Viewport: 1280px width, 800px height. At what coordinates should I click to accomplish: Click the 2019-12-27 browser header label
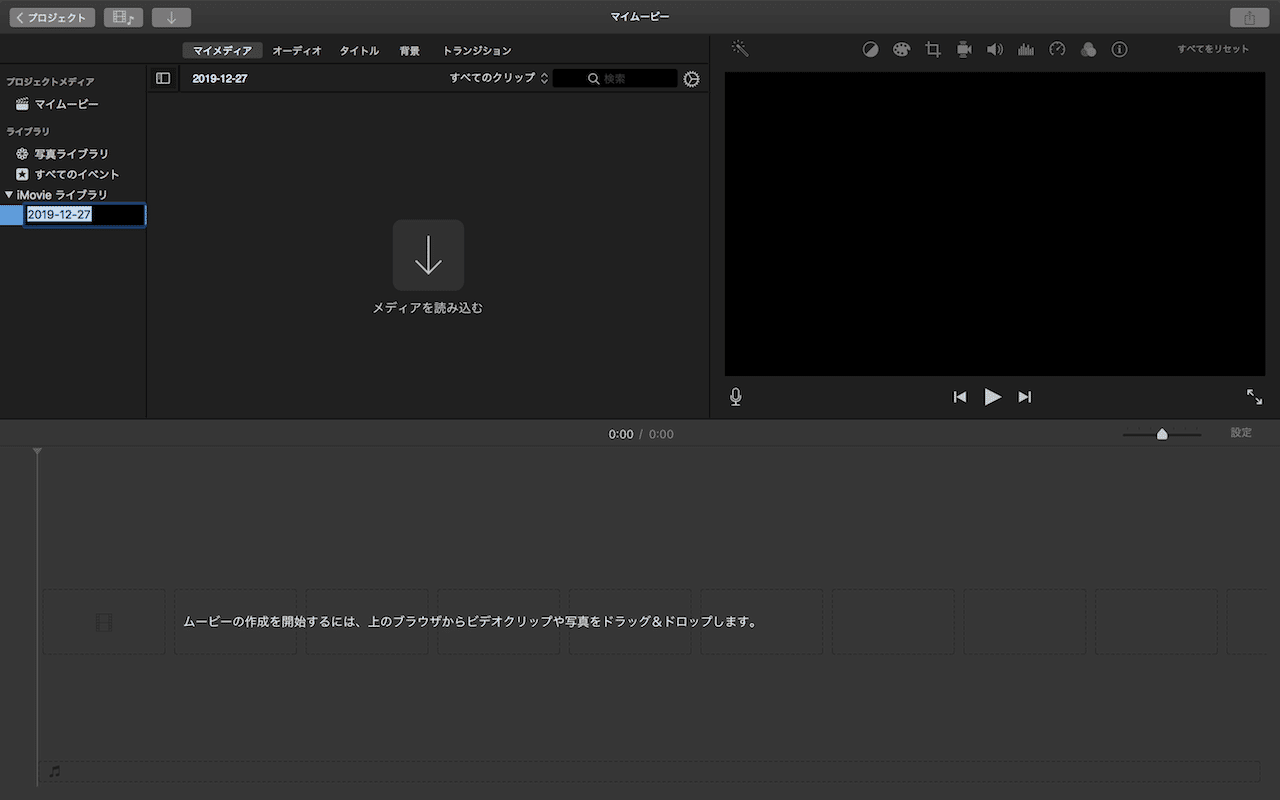(220, 79)
